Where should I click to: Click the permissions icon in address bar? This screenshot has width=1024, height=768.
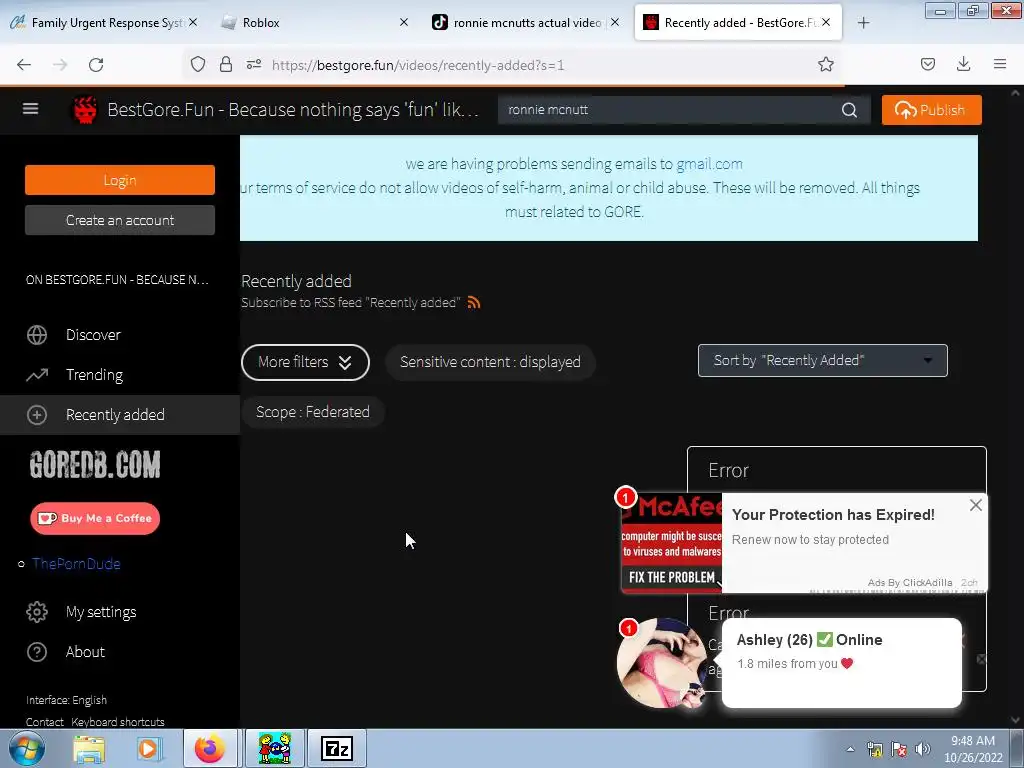[x=254, y=64]
